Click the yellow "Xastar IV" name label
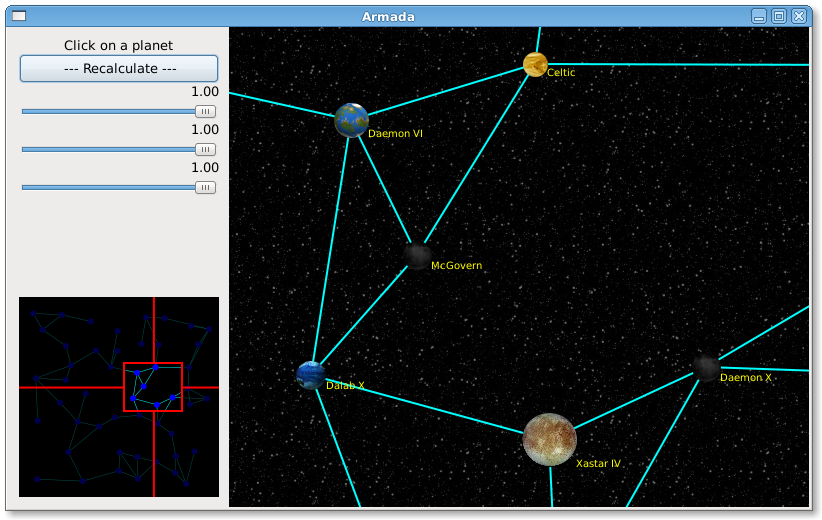This screenshot has width=822, height=520. coord(598,464)
